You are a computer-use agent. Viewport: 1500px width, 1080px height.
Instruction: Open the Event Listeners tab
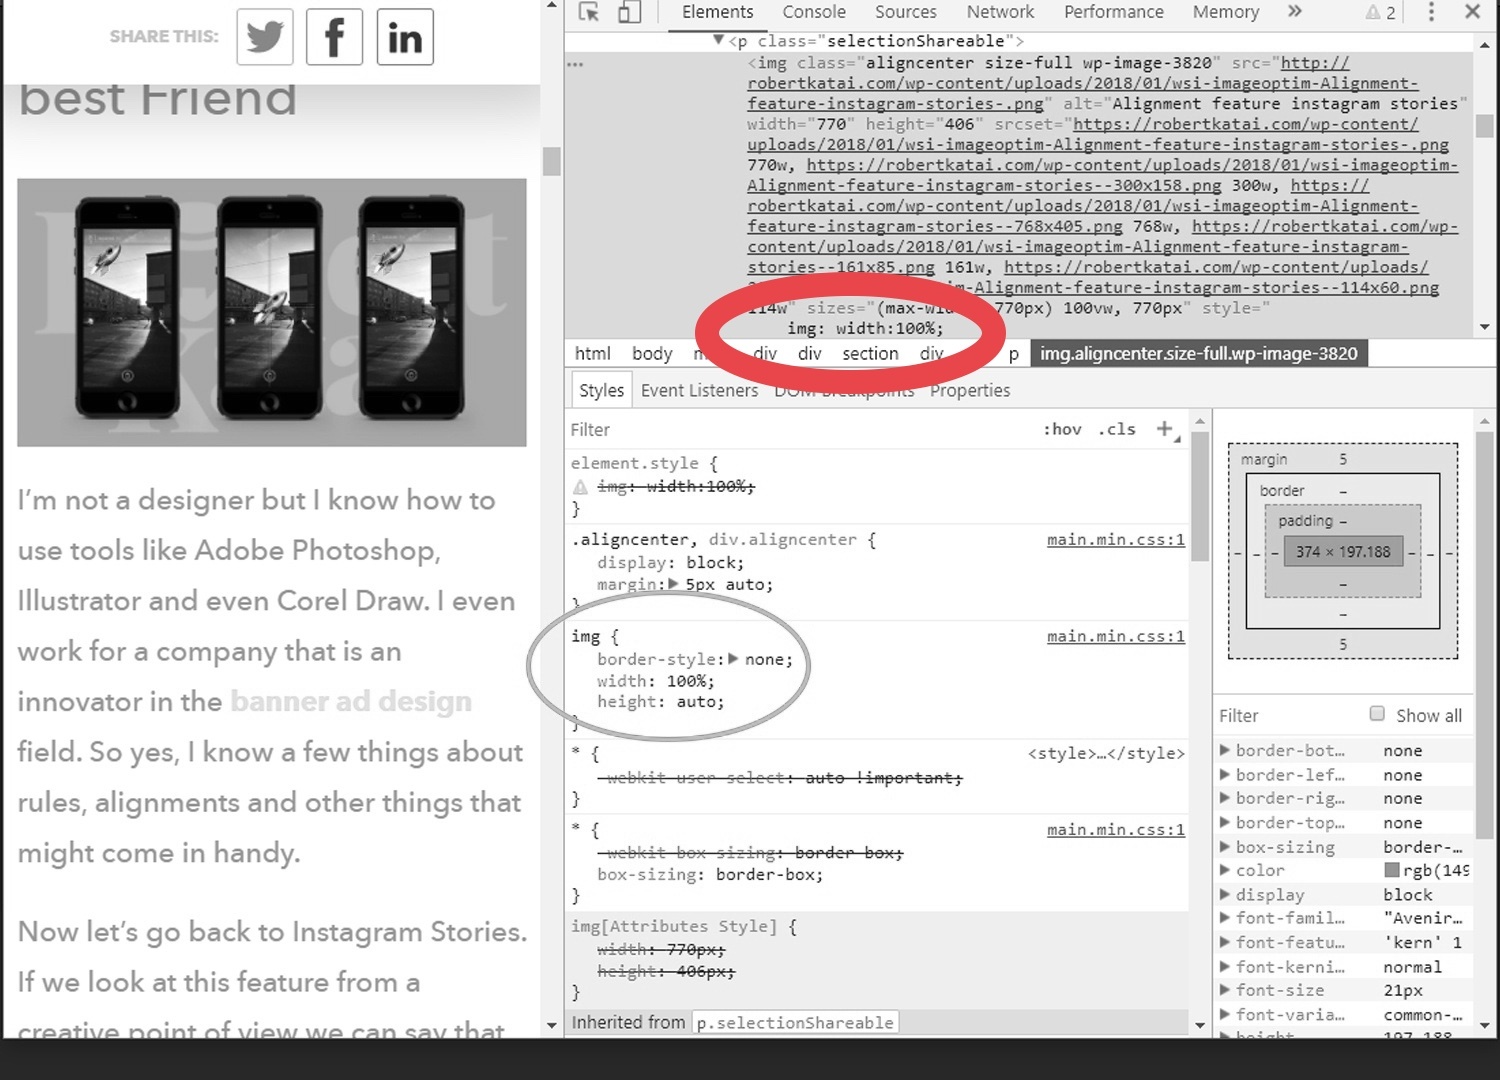699,390
